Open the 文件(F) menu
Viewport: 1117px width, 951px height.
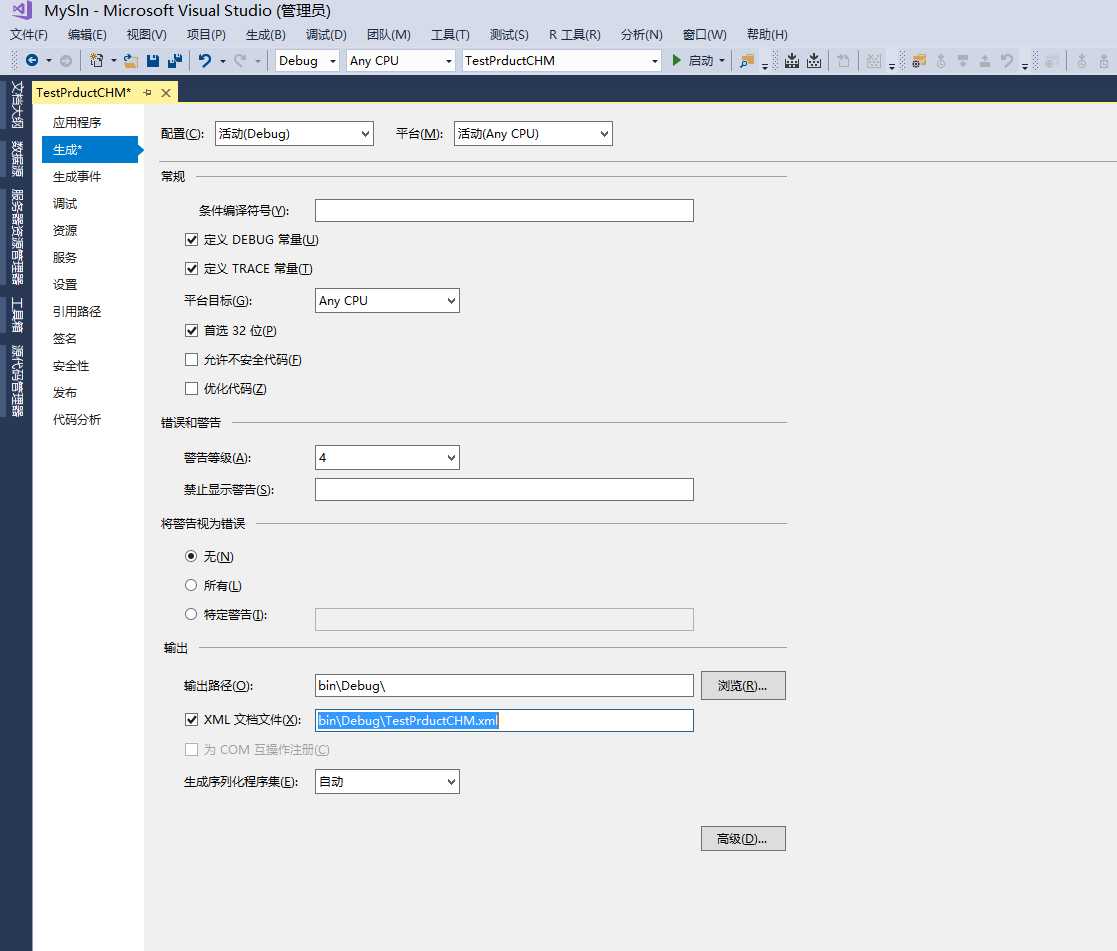(28, 34)
